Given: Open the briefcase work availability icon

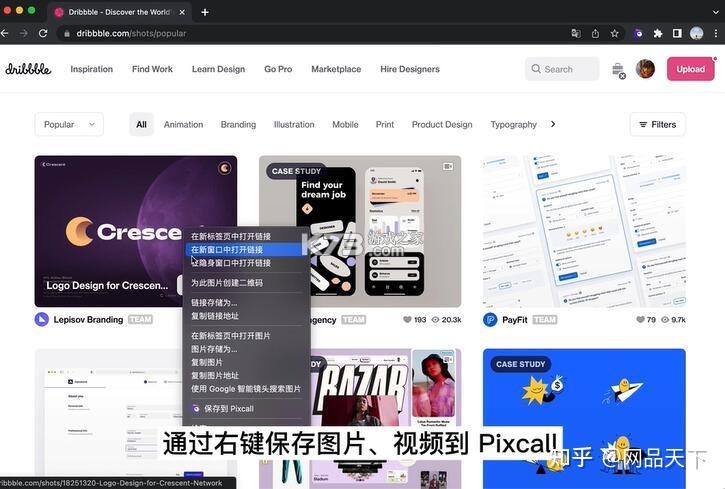Looking at the screenshot, I should pos(618,70).
